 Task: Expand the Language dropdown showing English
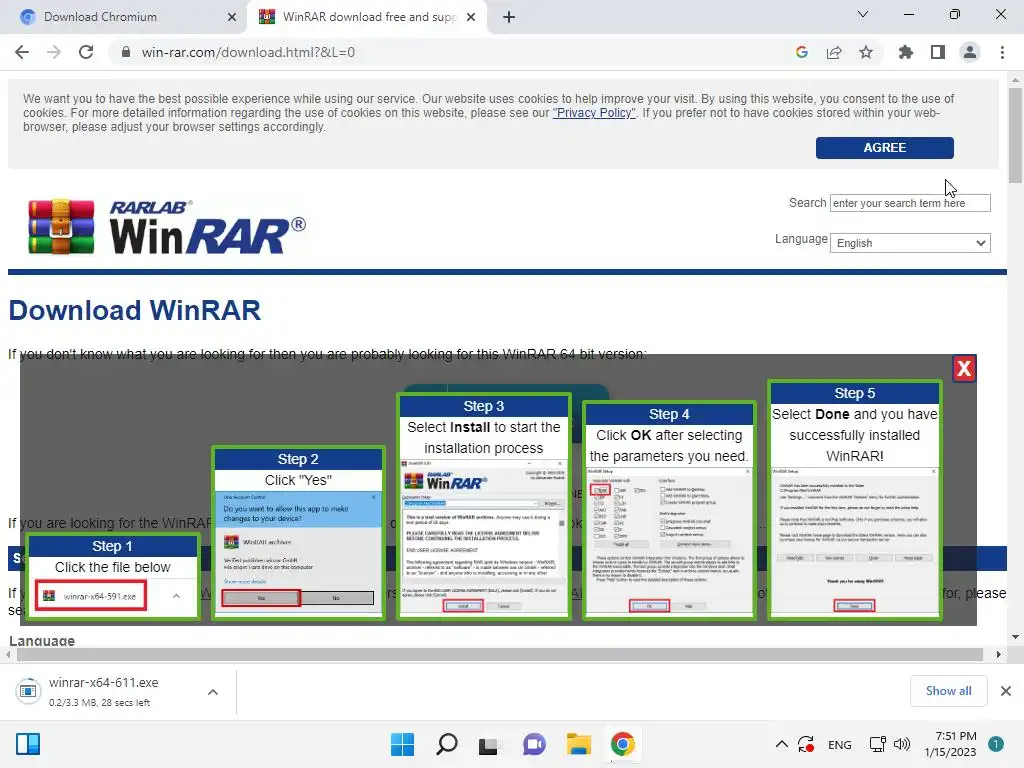click(x=910, y=243)
